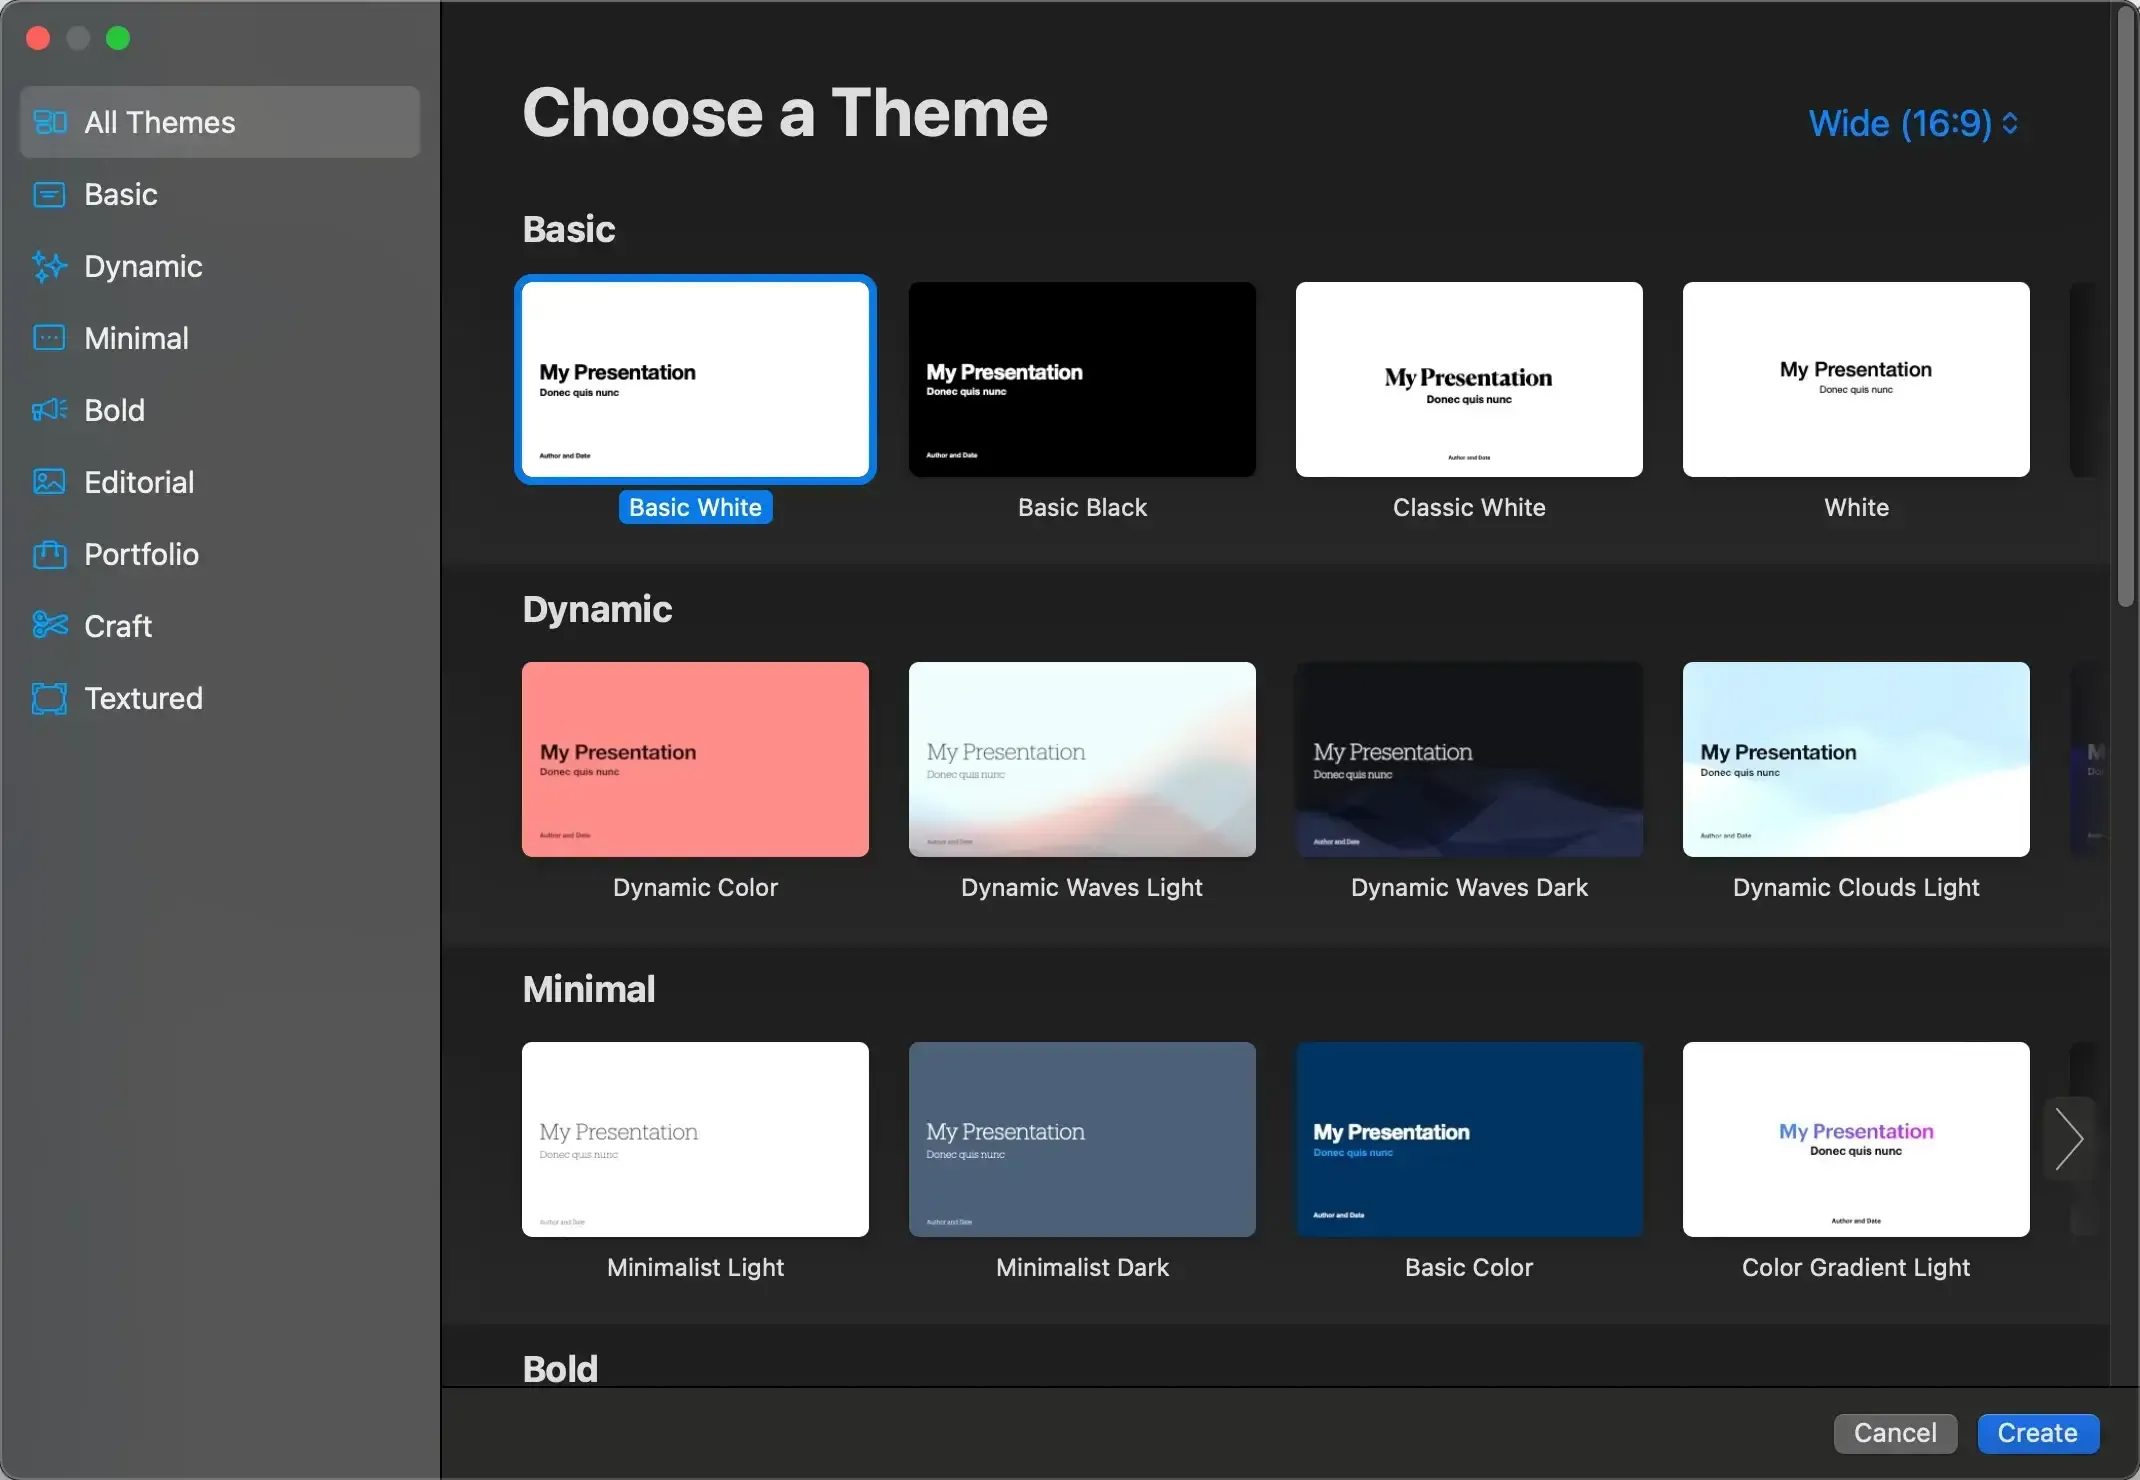Screen dimensions: 2140x1480
Task: Show more Minimal themes with right chevron
Action: [2068, 1139]
